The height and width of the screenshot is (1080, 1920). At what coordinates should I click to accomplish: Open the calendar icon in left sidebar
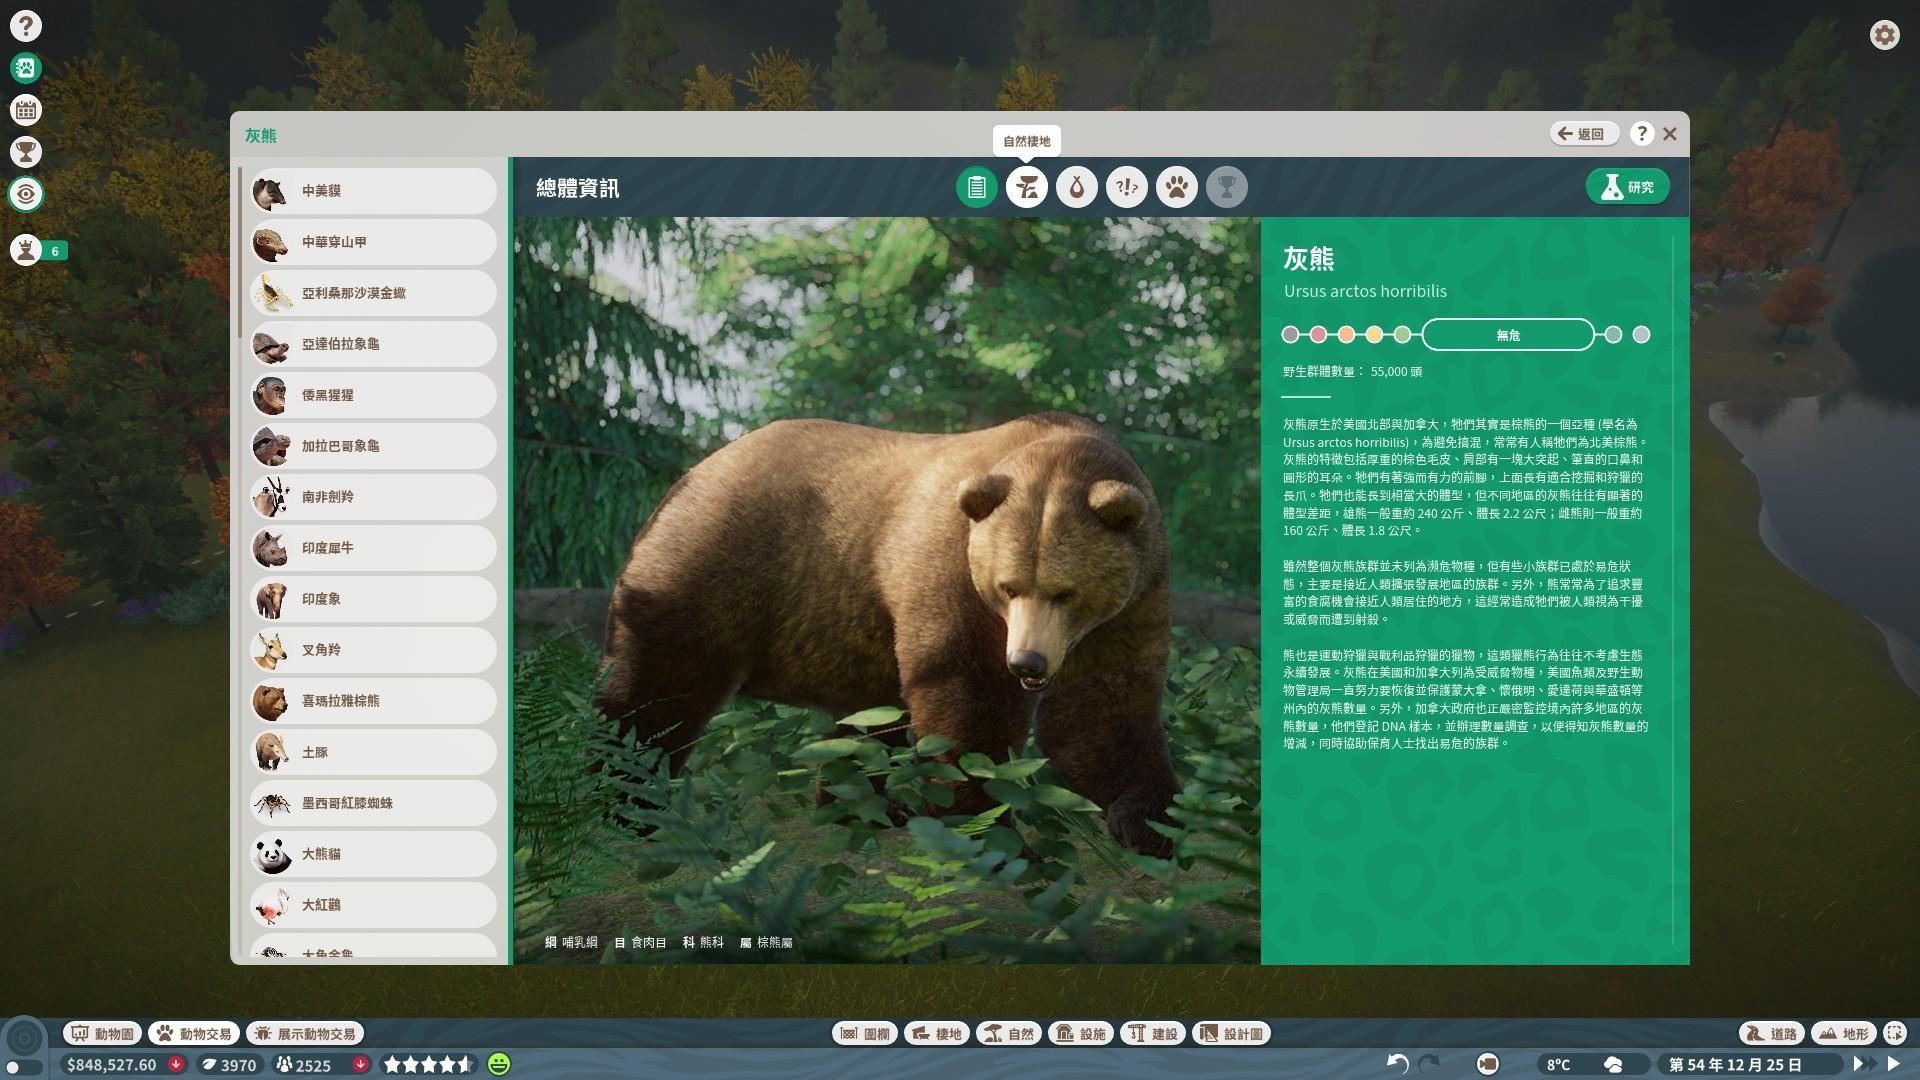(26, 110)
